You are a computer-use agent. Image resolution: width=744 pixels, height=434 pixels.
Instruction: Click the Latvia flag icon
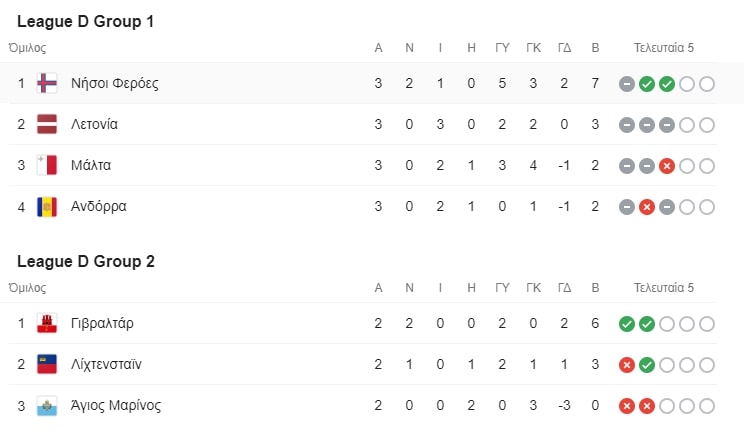(x=47, y=124)
